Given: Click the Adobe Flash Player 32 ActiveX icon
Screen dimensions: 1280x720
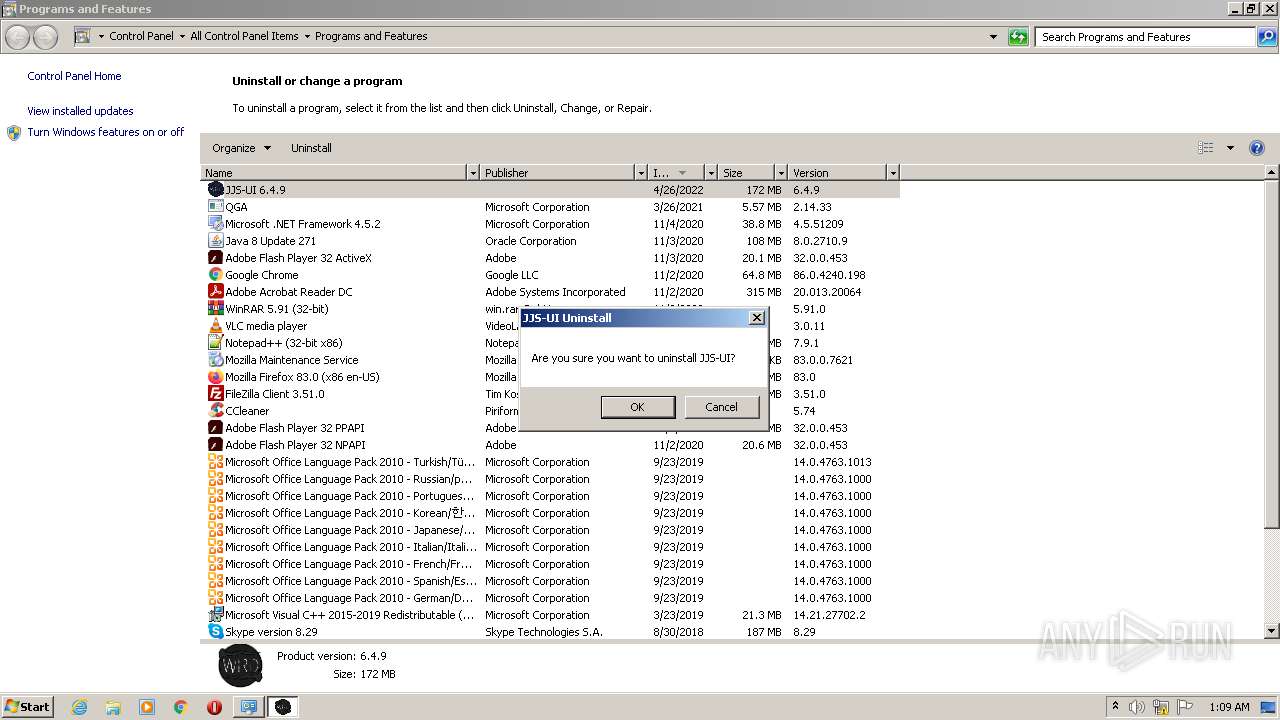Looking at the screenshot, I should (216, 258).
